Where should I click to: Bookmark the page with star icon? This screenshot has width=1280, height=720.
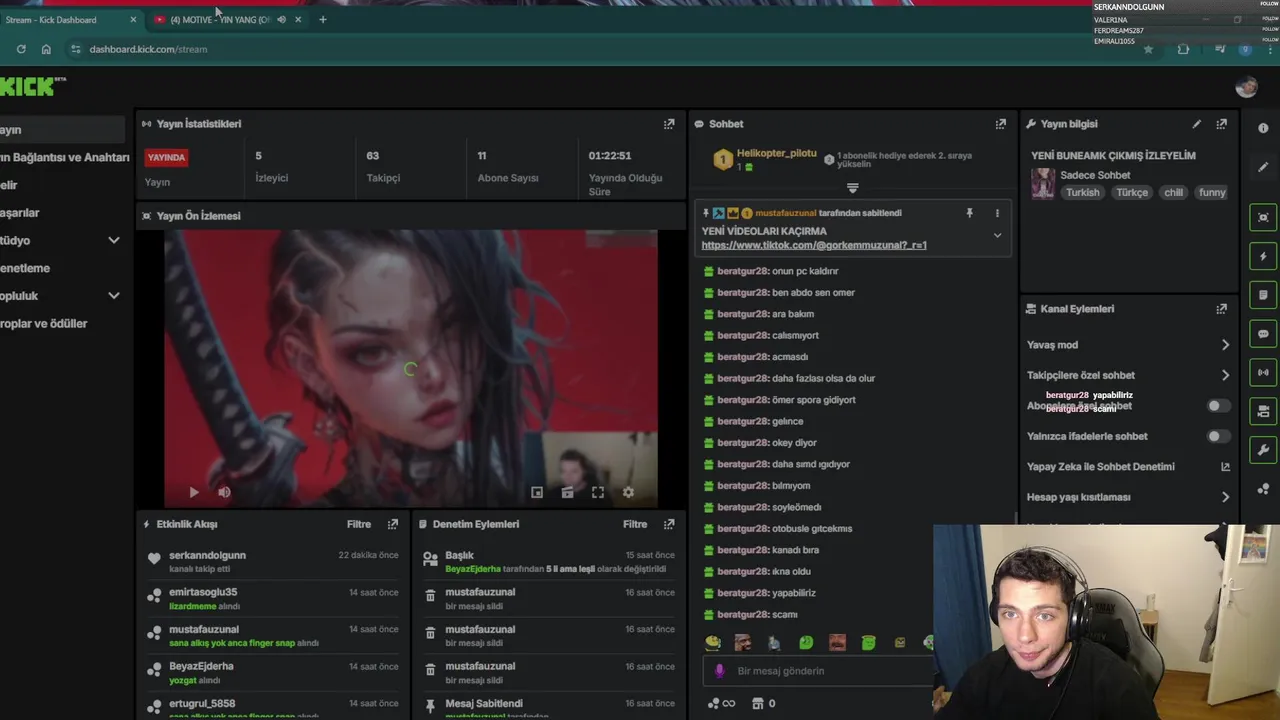pos(1148,49)
